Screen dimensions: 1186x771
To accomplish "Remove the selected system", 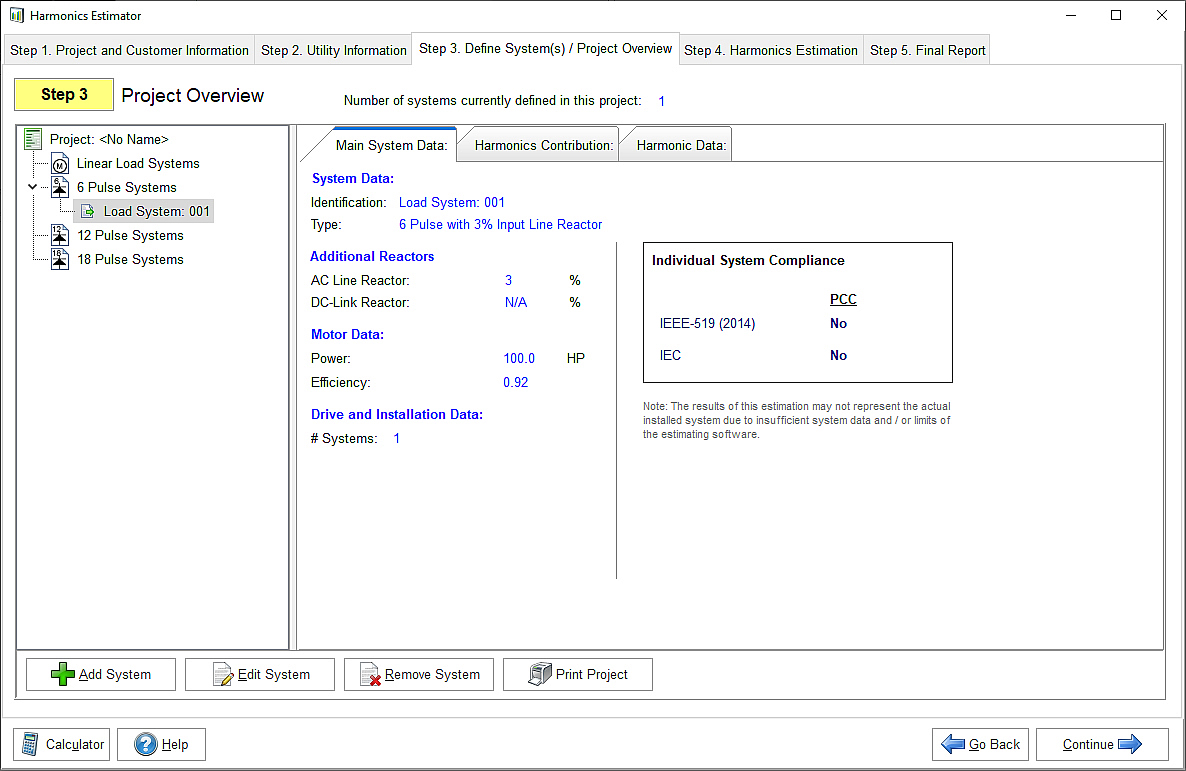I will [419, 674].
